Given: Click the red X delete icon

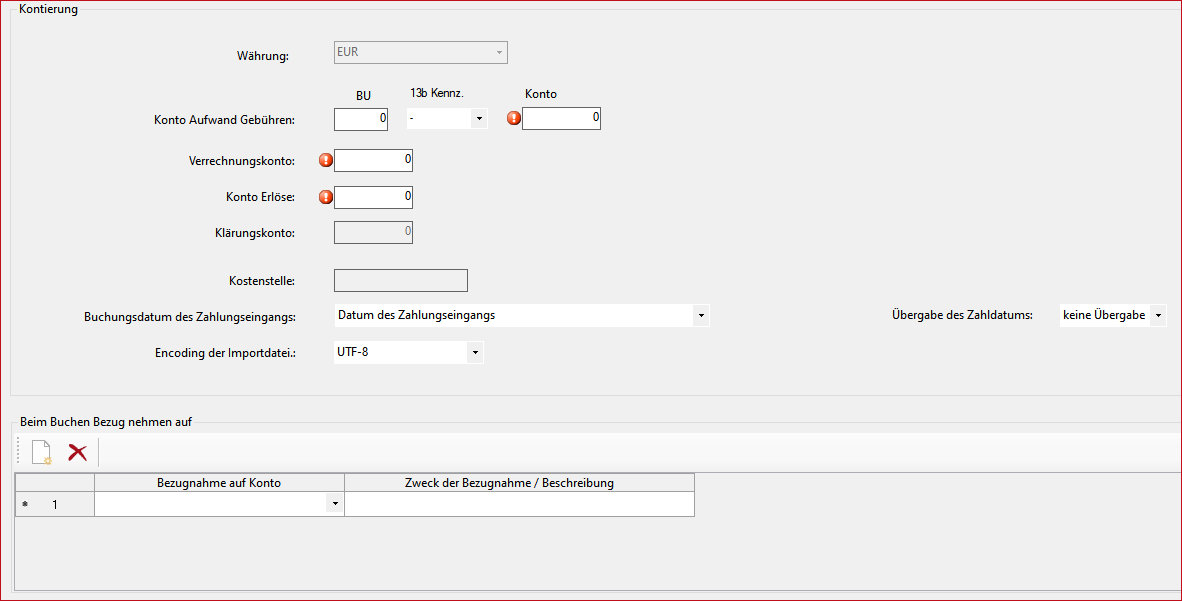Looking at the screenshot, I should [77, 453].
